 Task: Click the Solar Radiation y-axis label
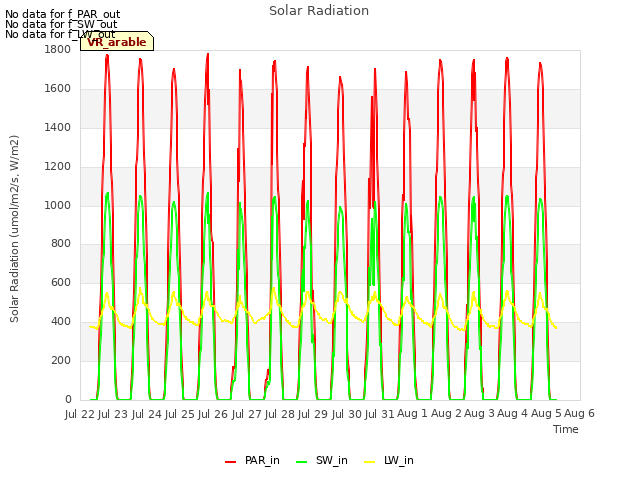click(14, 229)
